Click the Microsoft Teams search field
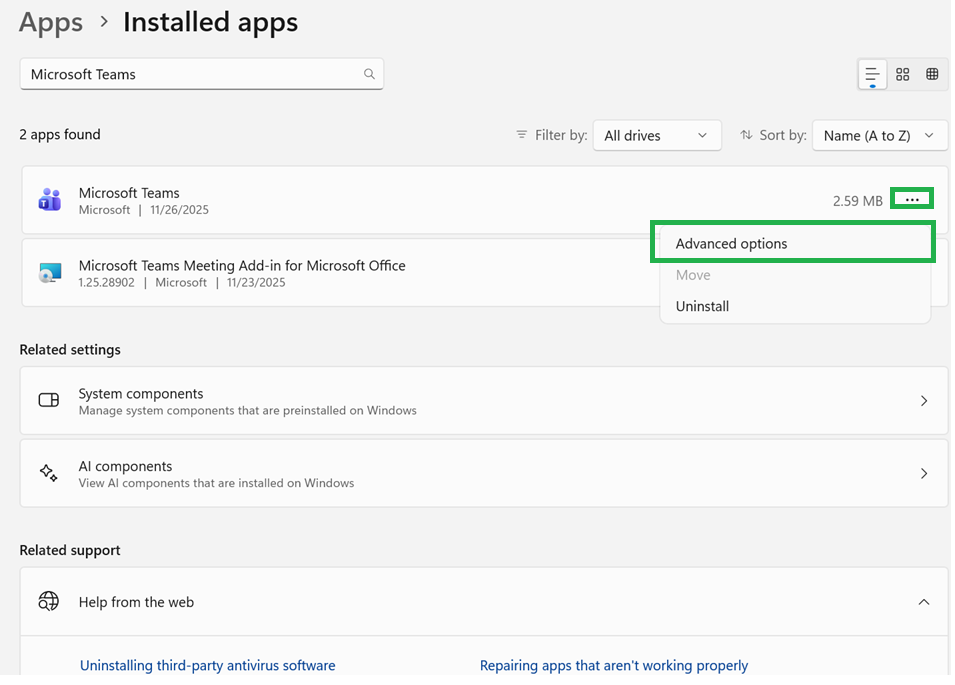The width and height of the screenshot is (955, 685). click(190, 74)
